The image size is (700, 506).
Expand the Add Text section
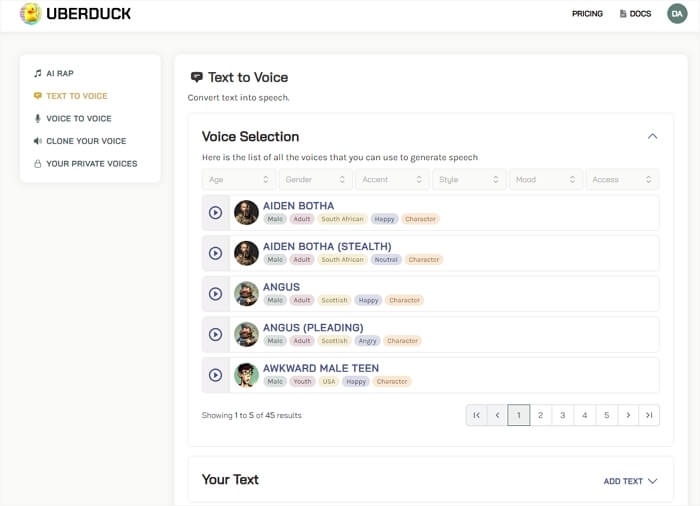pos(630,481)
